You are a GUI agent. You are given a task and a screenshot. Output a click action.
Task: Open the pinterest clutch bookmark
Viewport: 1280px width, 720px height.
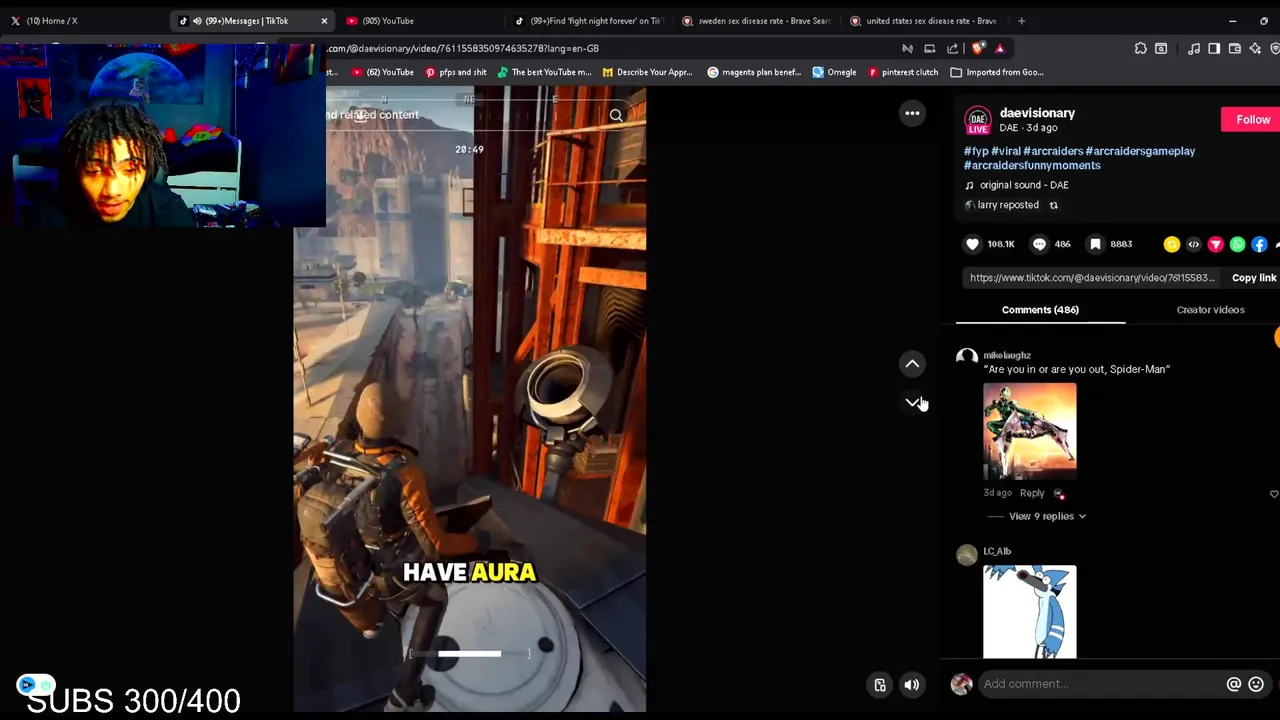tap(903, 72)
